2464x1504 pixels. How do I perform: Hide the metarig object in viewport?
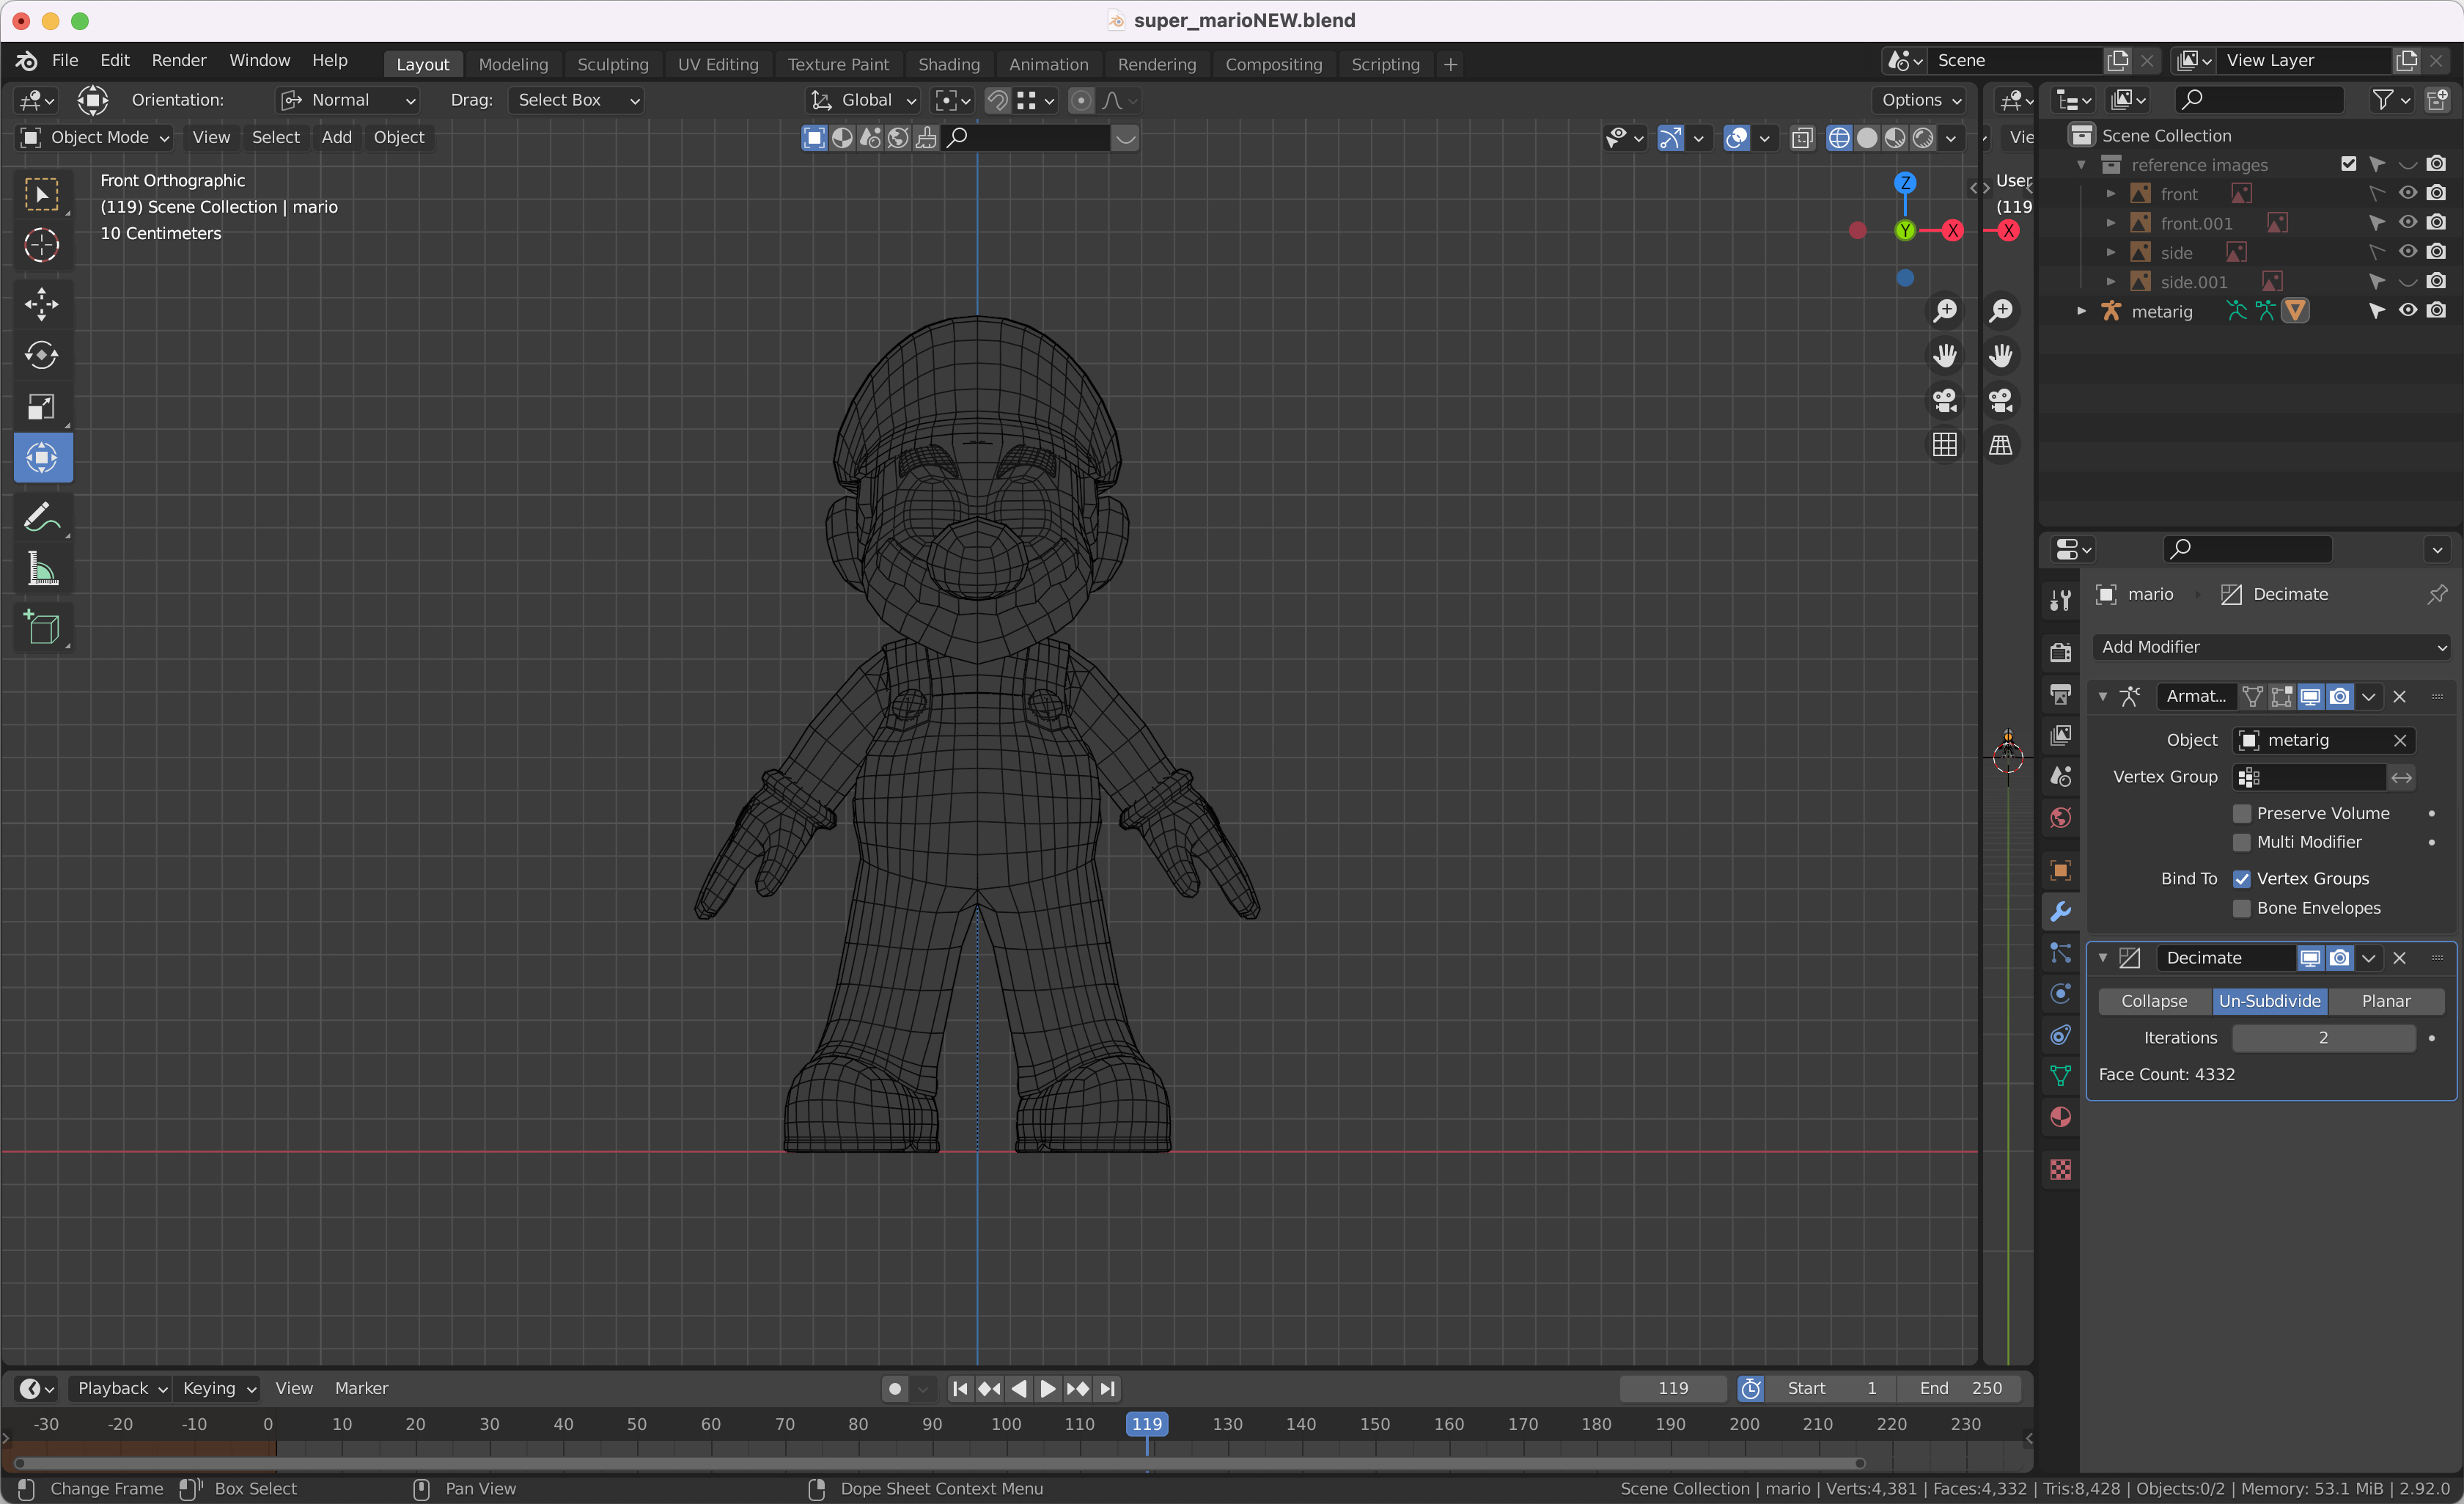point(2407,311)
